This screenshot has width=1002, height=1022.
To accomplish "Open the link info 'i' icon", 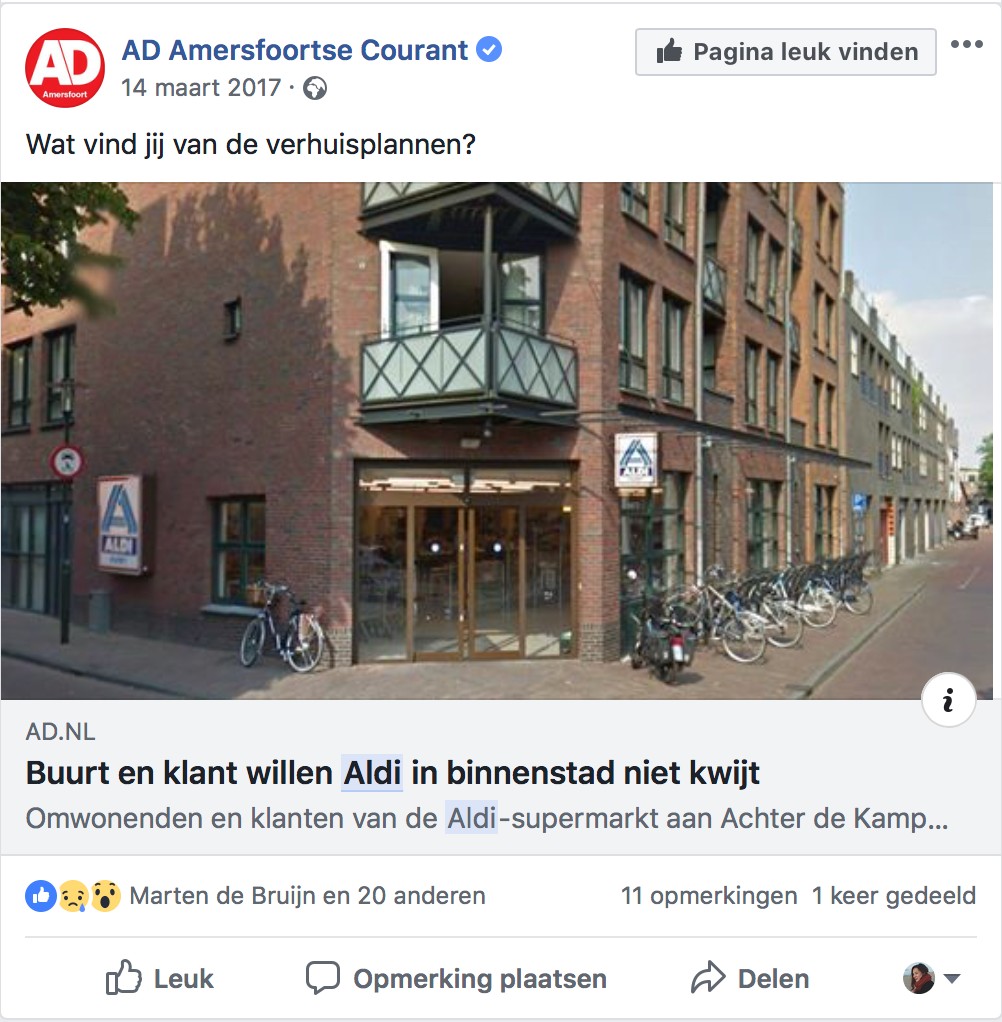I will [x=948, y=699].
